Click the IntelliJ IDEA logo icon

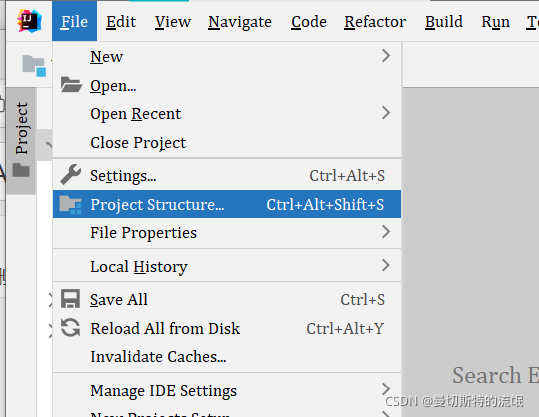pos(30,21)
